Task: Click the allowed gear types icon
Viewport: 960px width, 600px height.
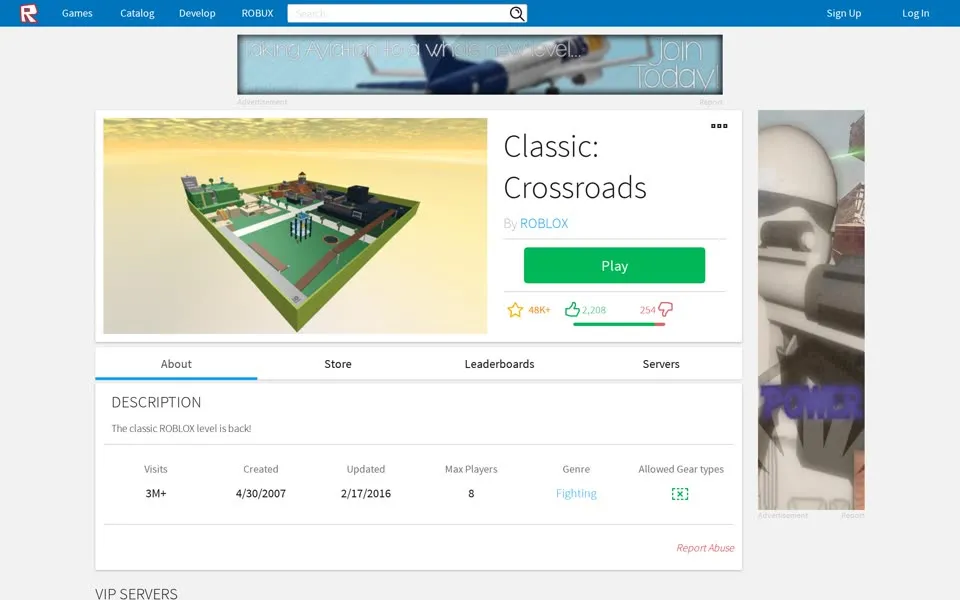Action: pyautogui.click(x=680, y=493)
